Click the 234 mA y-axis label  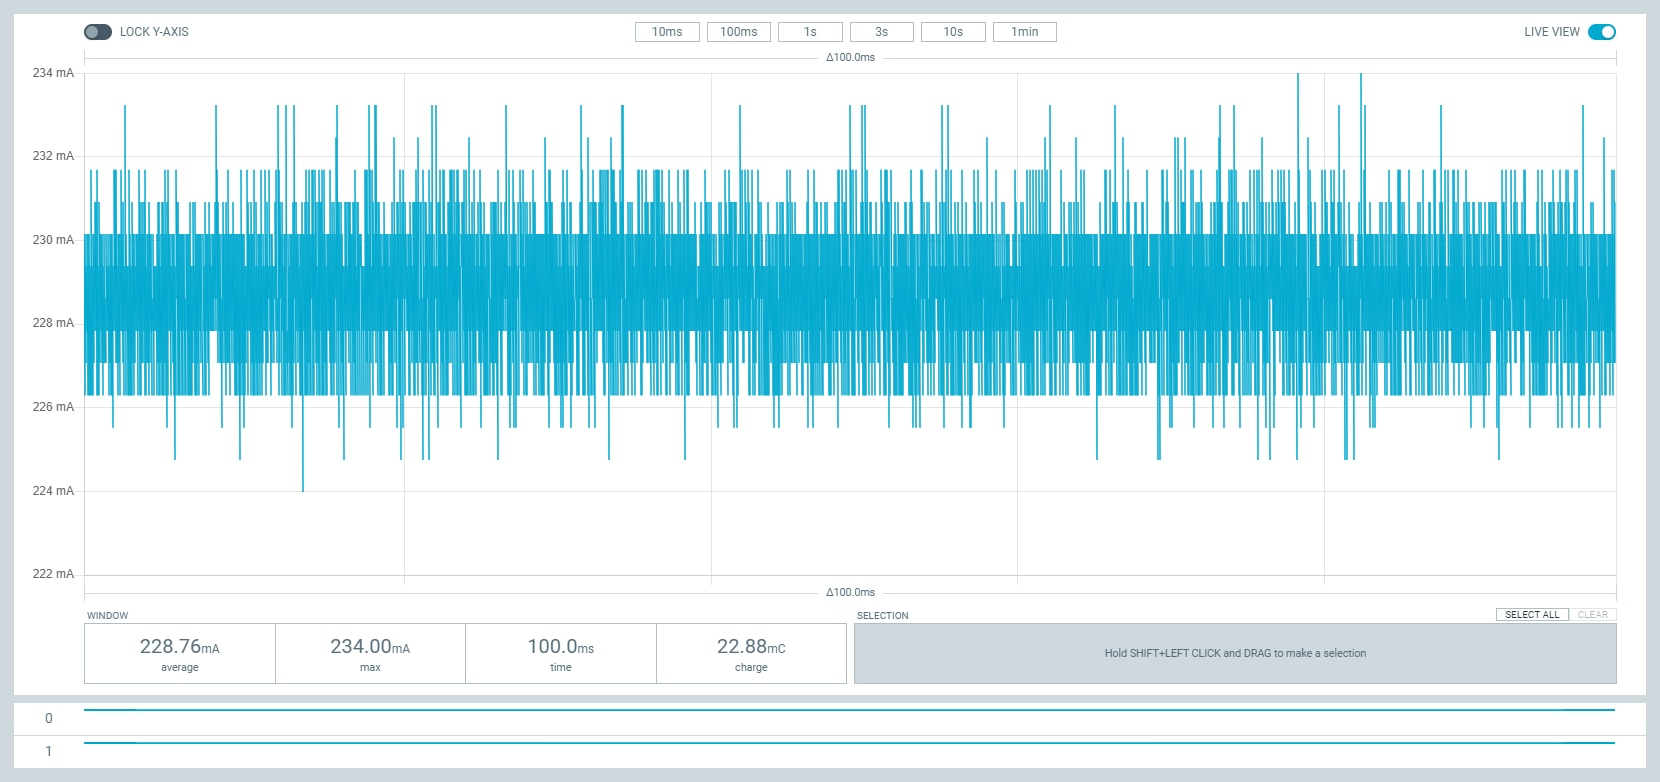point(53,73)
